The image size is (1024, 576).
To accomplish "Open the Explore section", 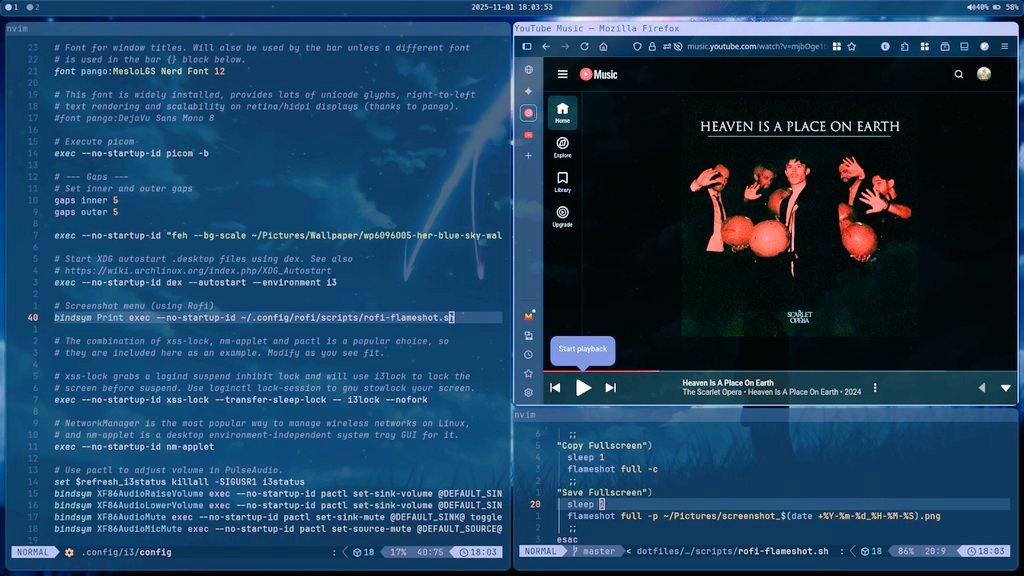I will pyautogui.click(x=562, y=148).
